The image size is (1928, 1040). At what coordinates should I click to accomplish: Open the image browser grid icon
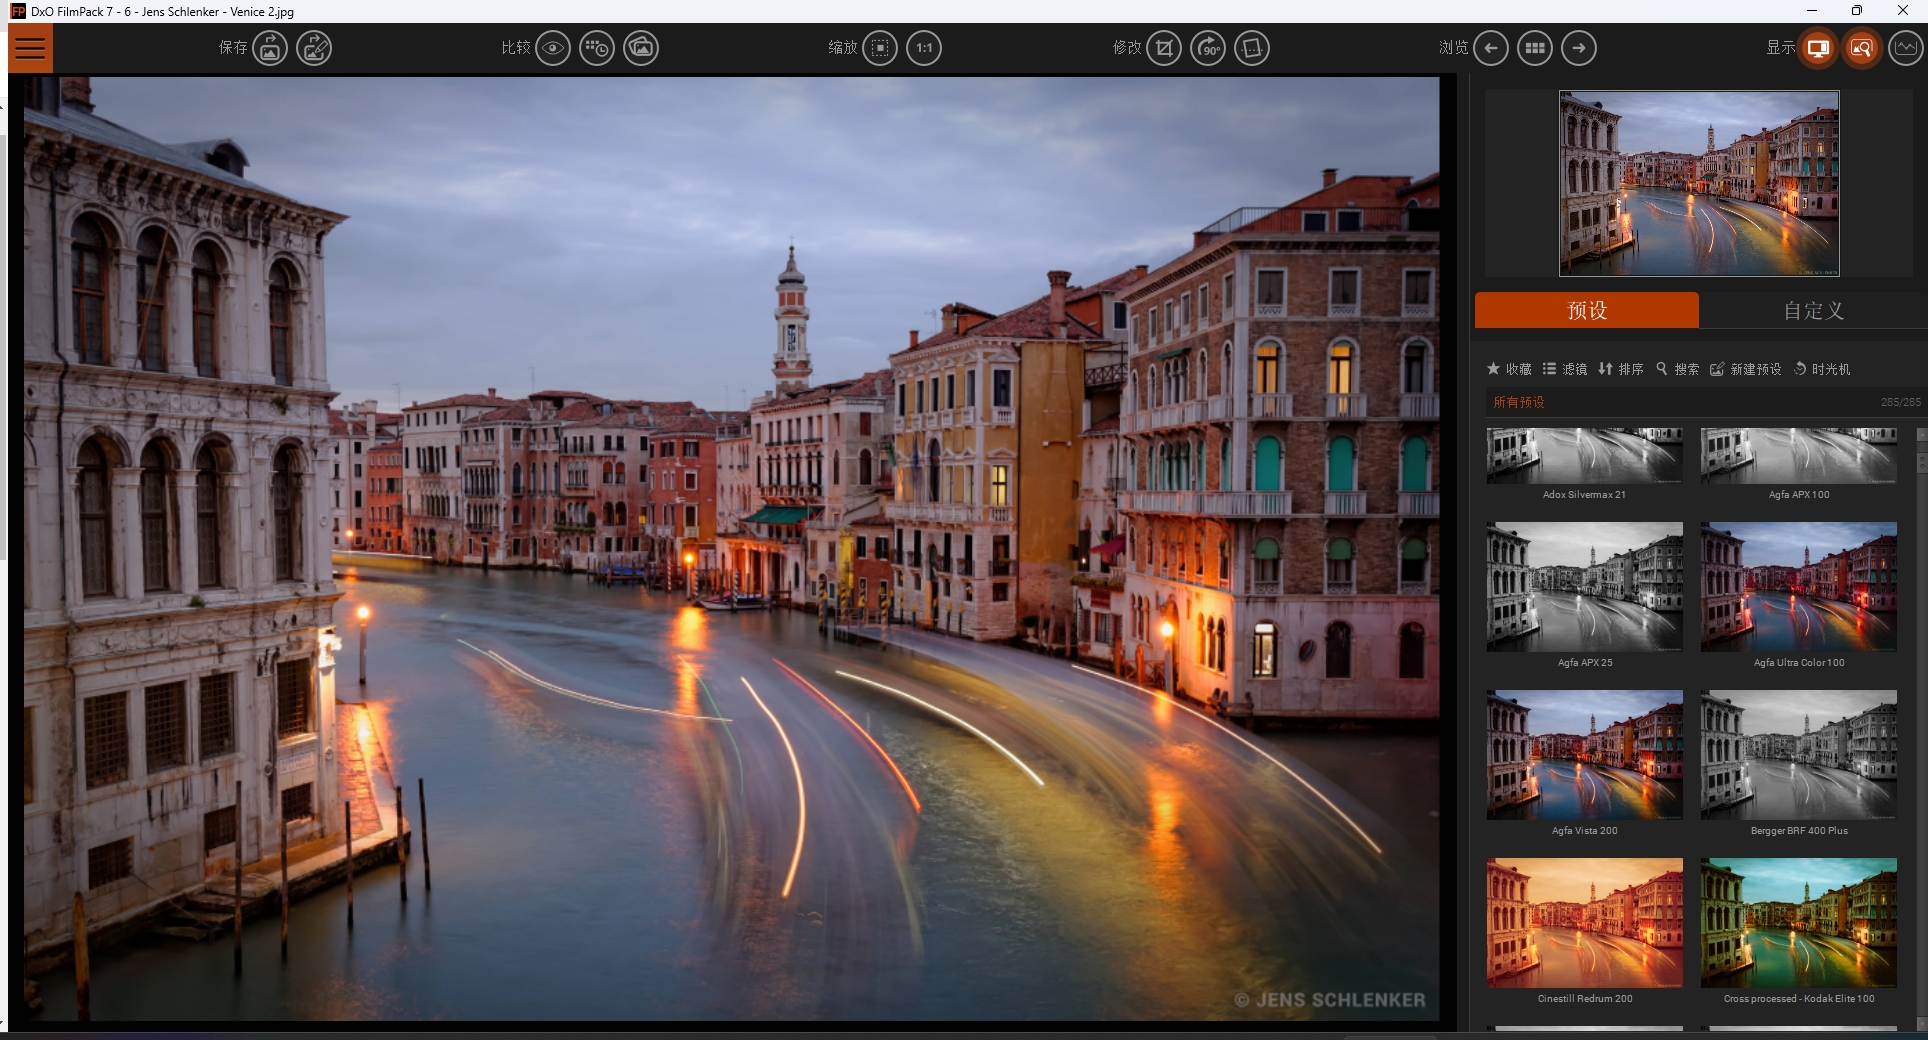pyautogui.click(x=1535, y=48)
